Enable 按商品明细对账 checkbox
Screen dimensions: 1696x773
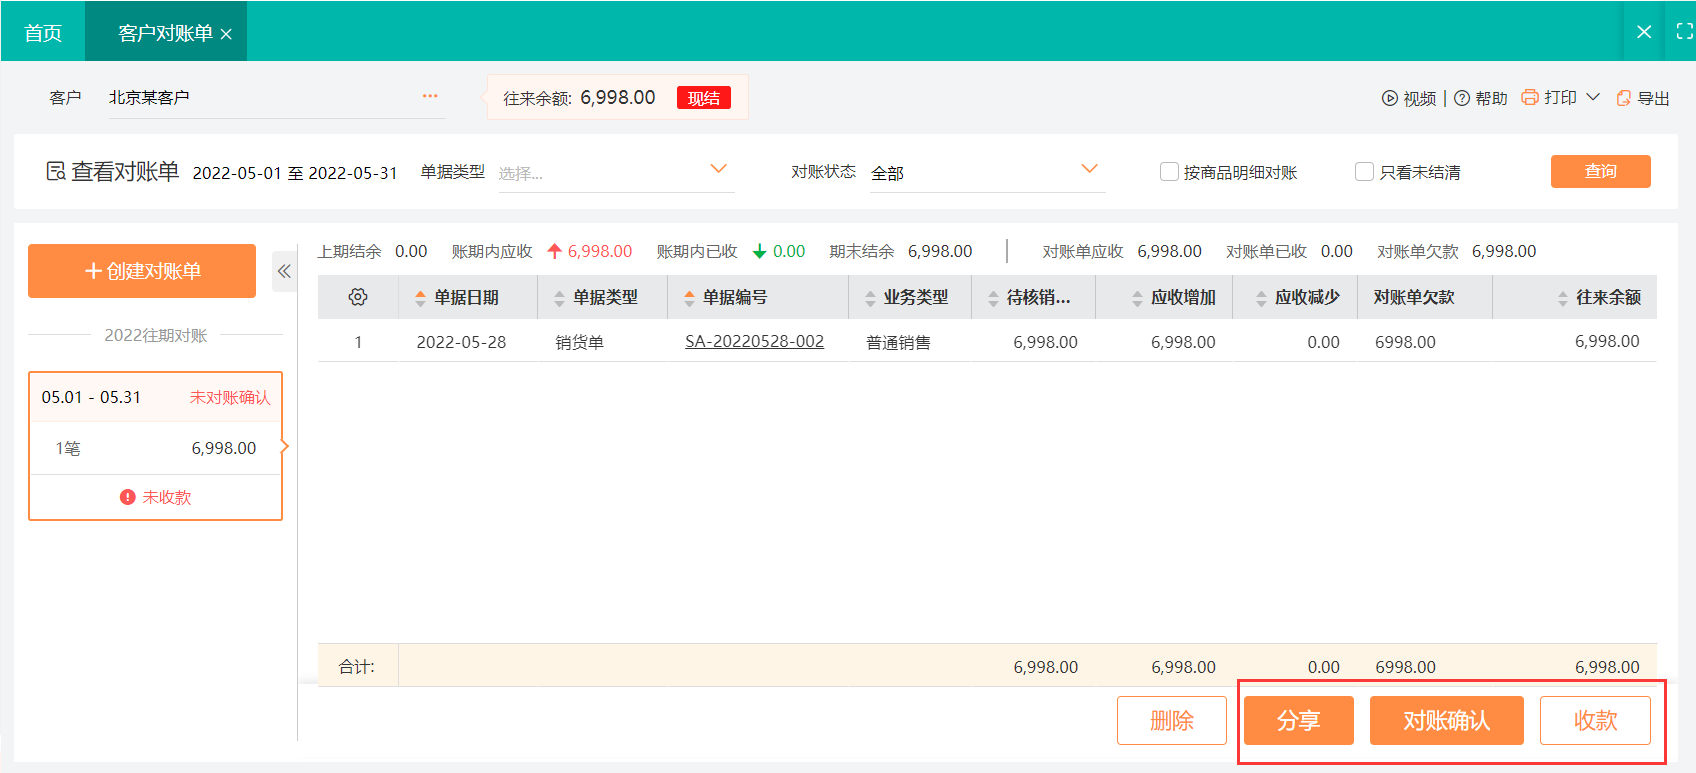tap(1169, 172)
